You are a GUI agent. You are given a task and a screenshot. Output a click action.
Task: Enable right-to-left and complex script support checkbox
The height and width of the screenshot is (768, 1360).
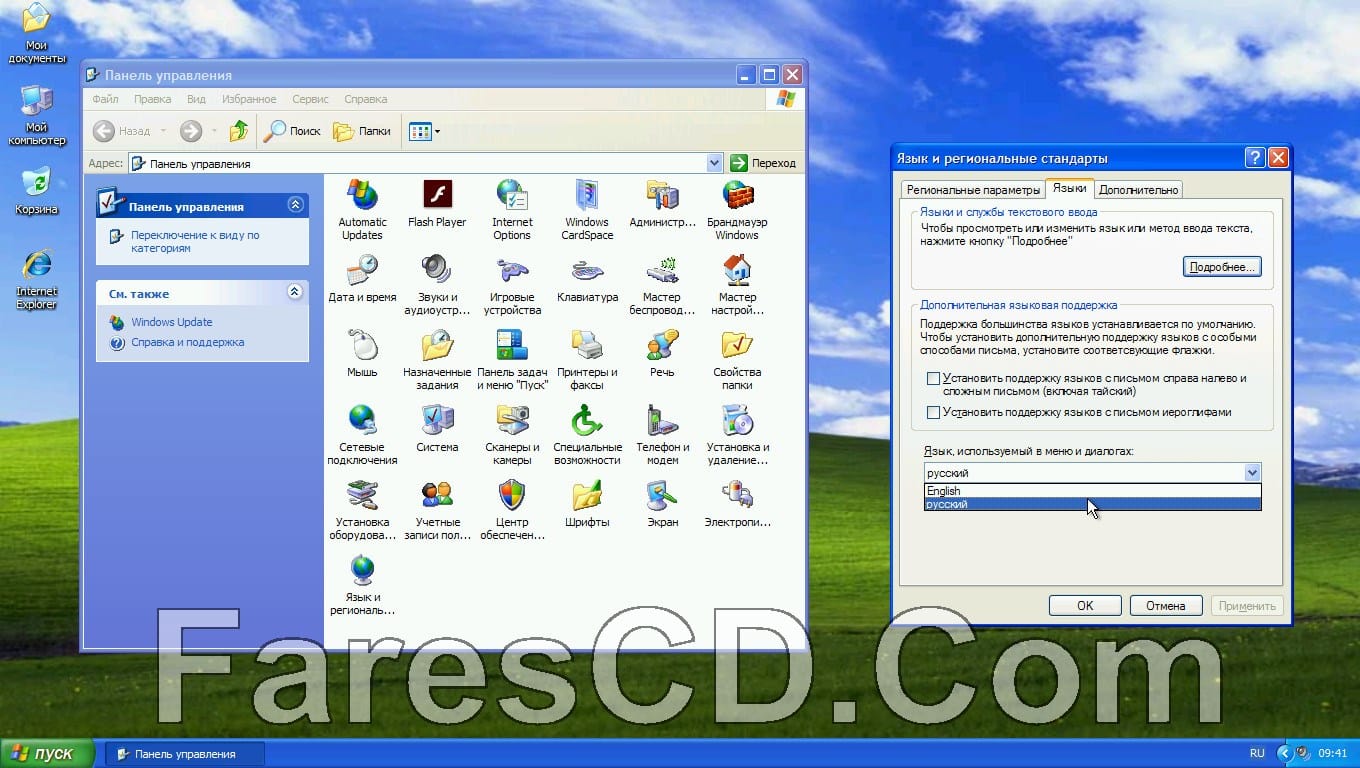coord(933,379)
